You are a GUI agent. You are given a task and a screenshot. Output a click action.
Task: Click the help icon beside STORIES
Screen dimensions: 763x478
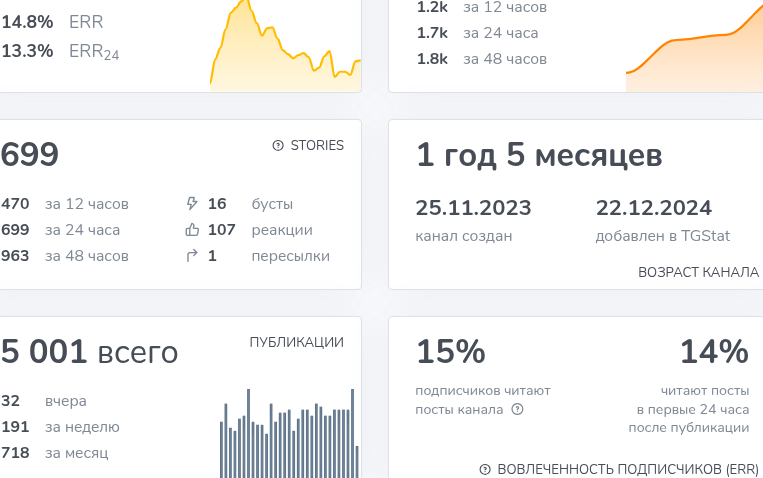278,145
